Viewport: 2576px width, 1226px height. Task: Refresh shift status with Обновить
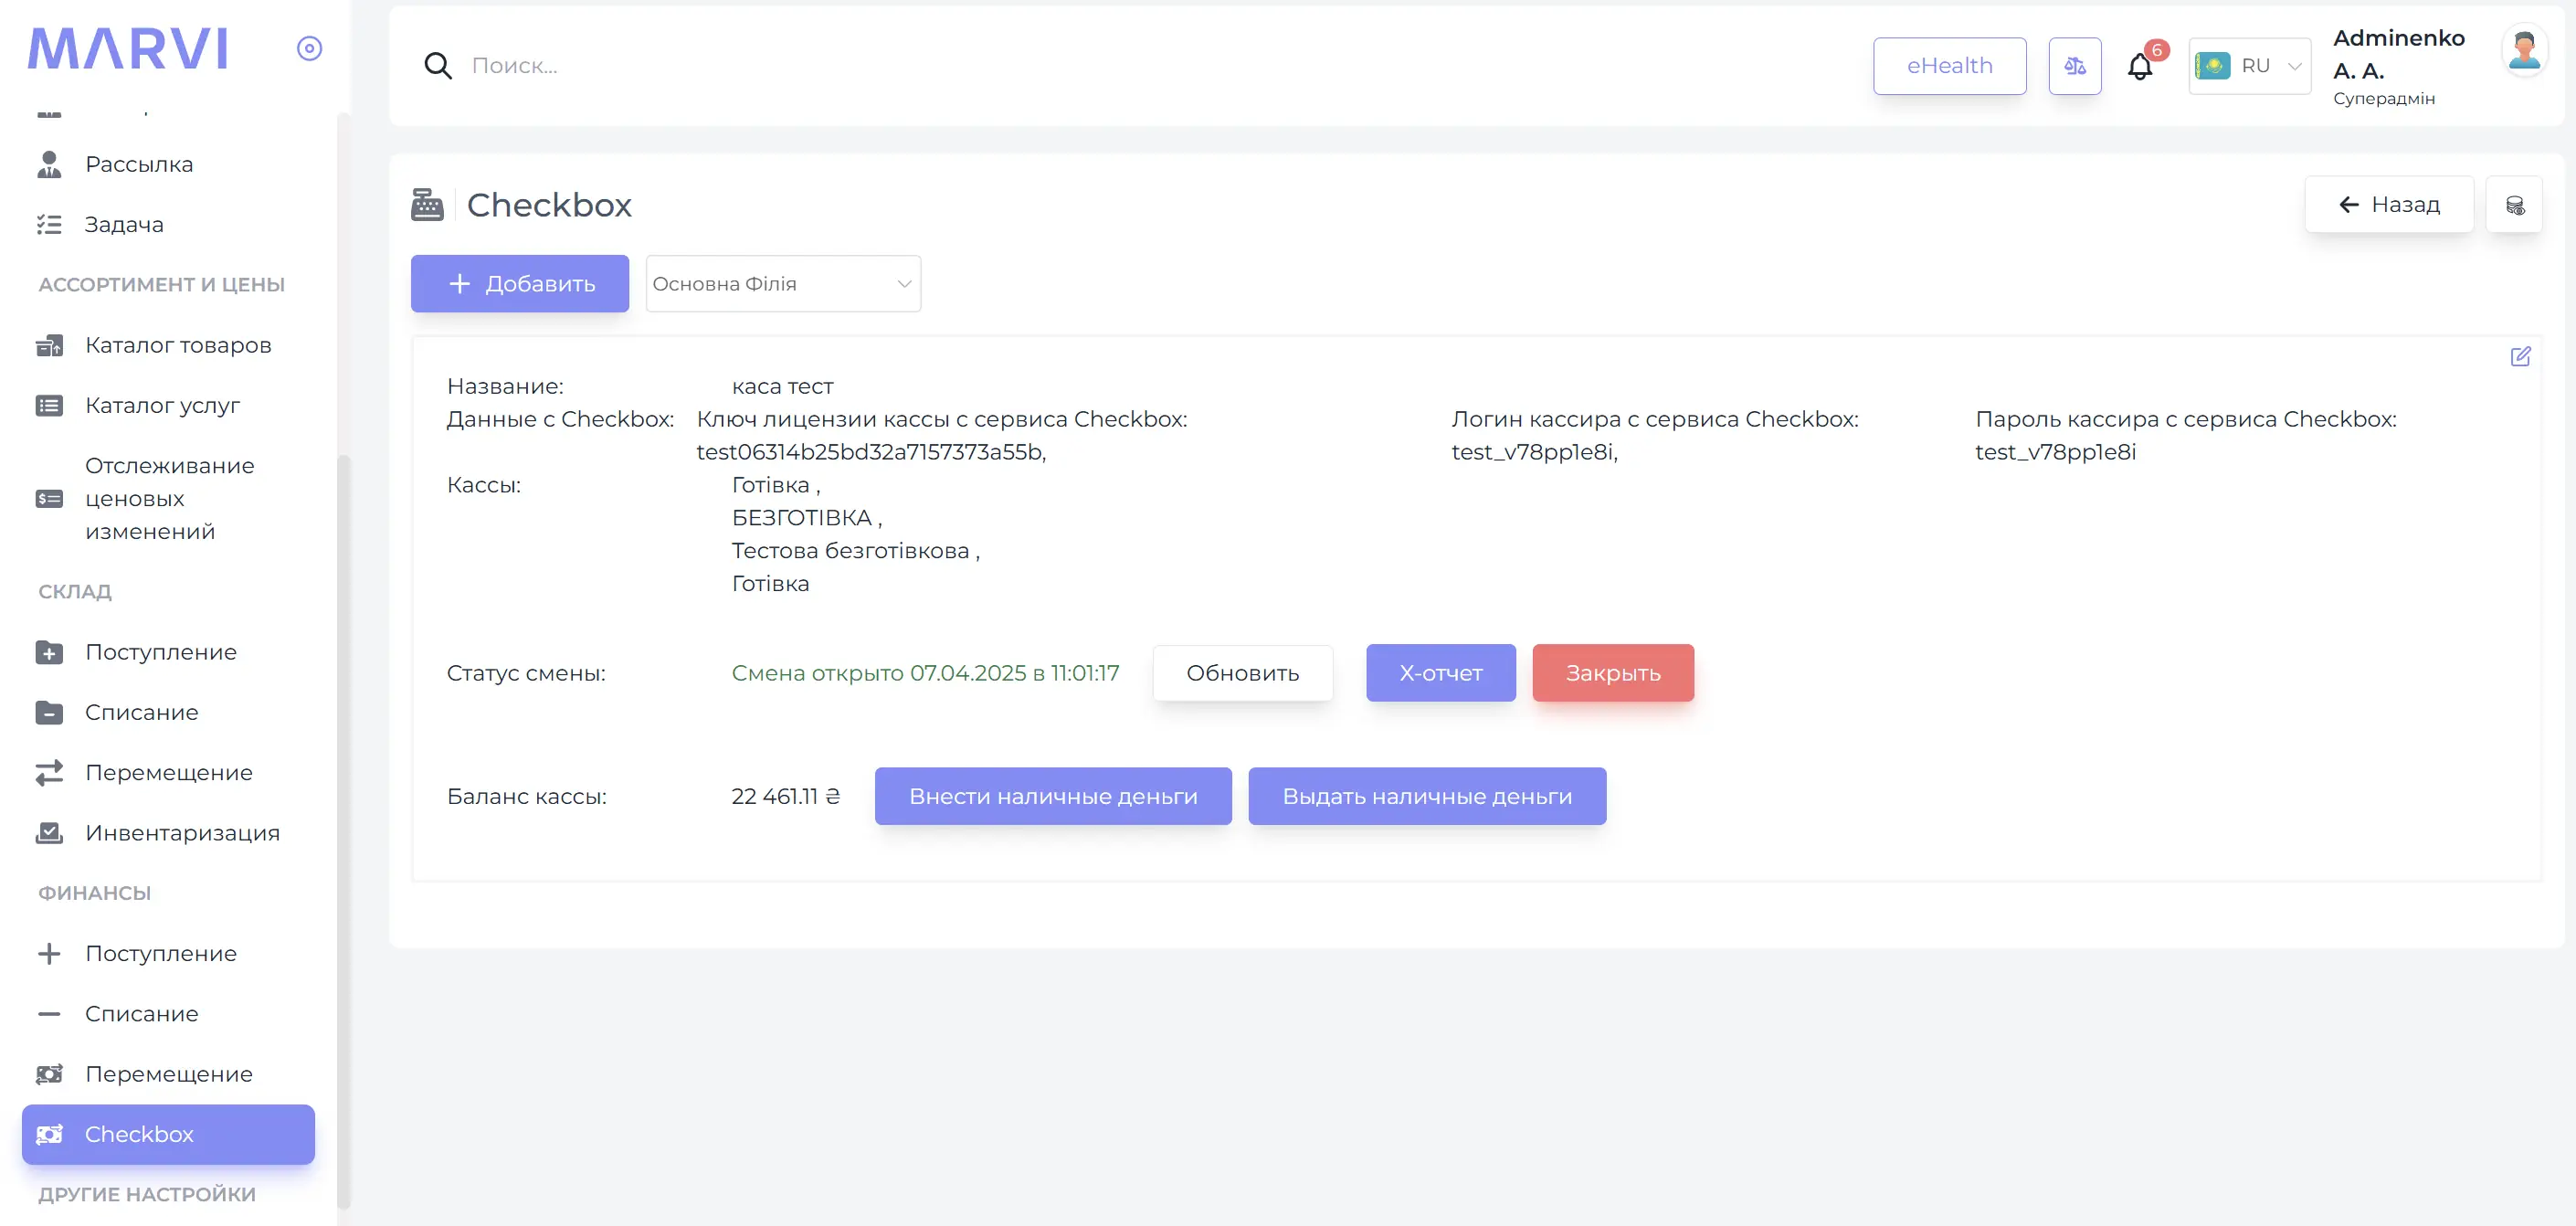tap(1243, 673)
